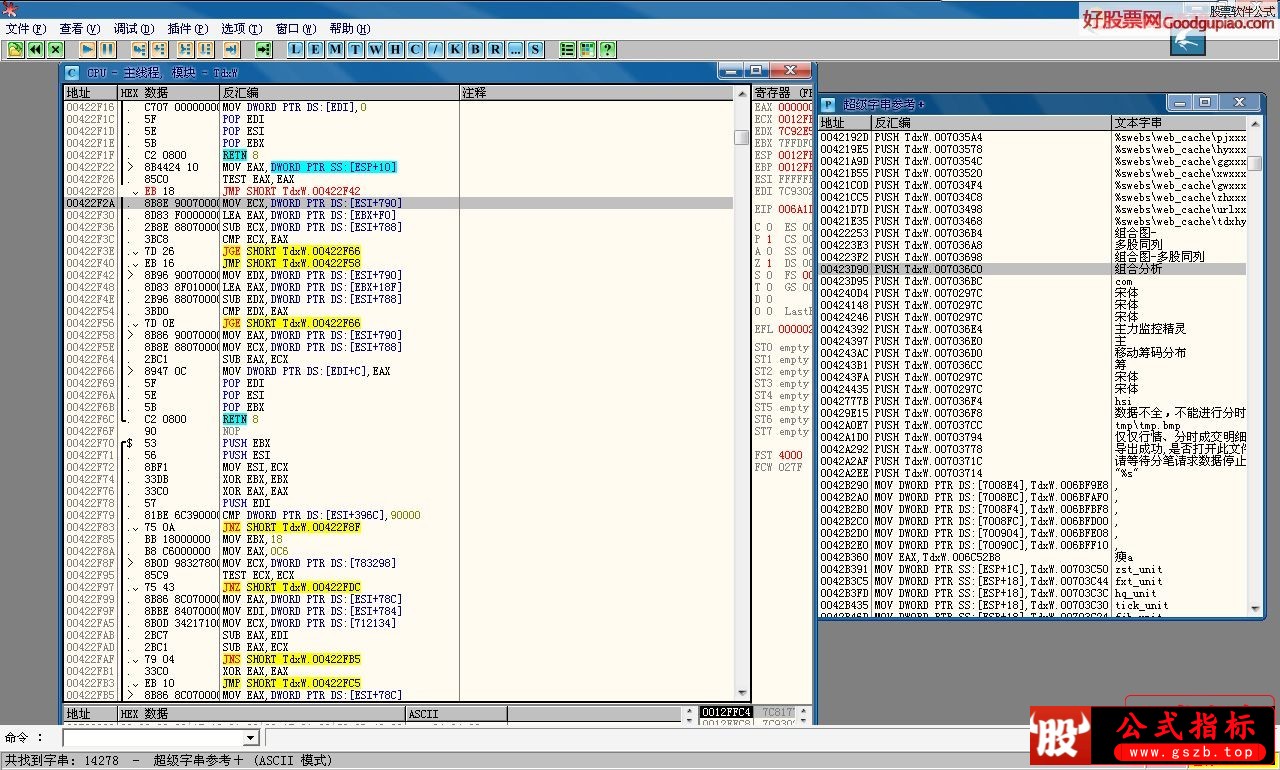Click HEX 数据 column header in CPU pane

click(x=168, y=93)
